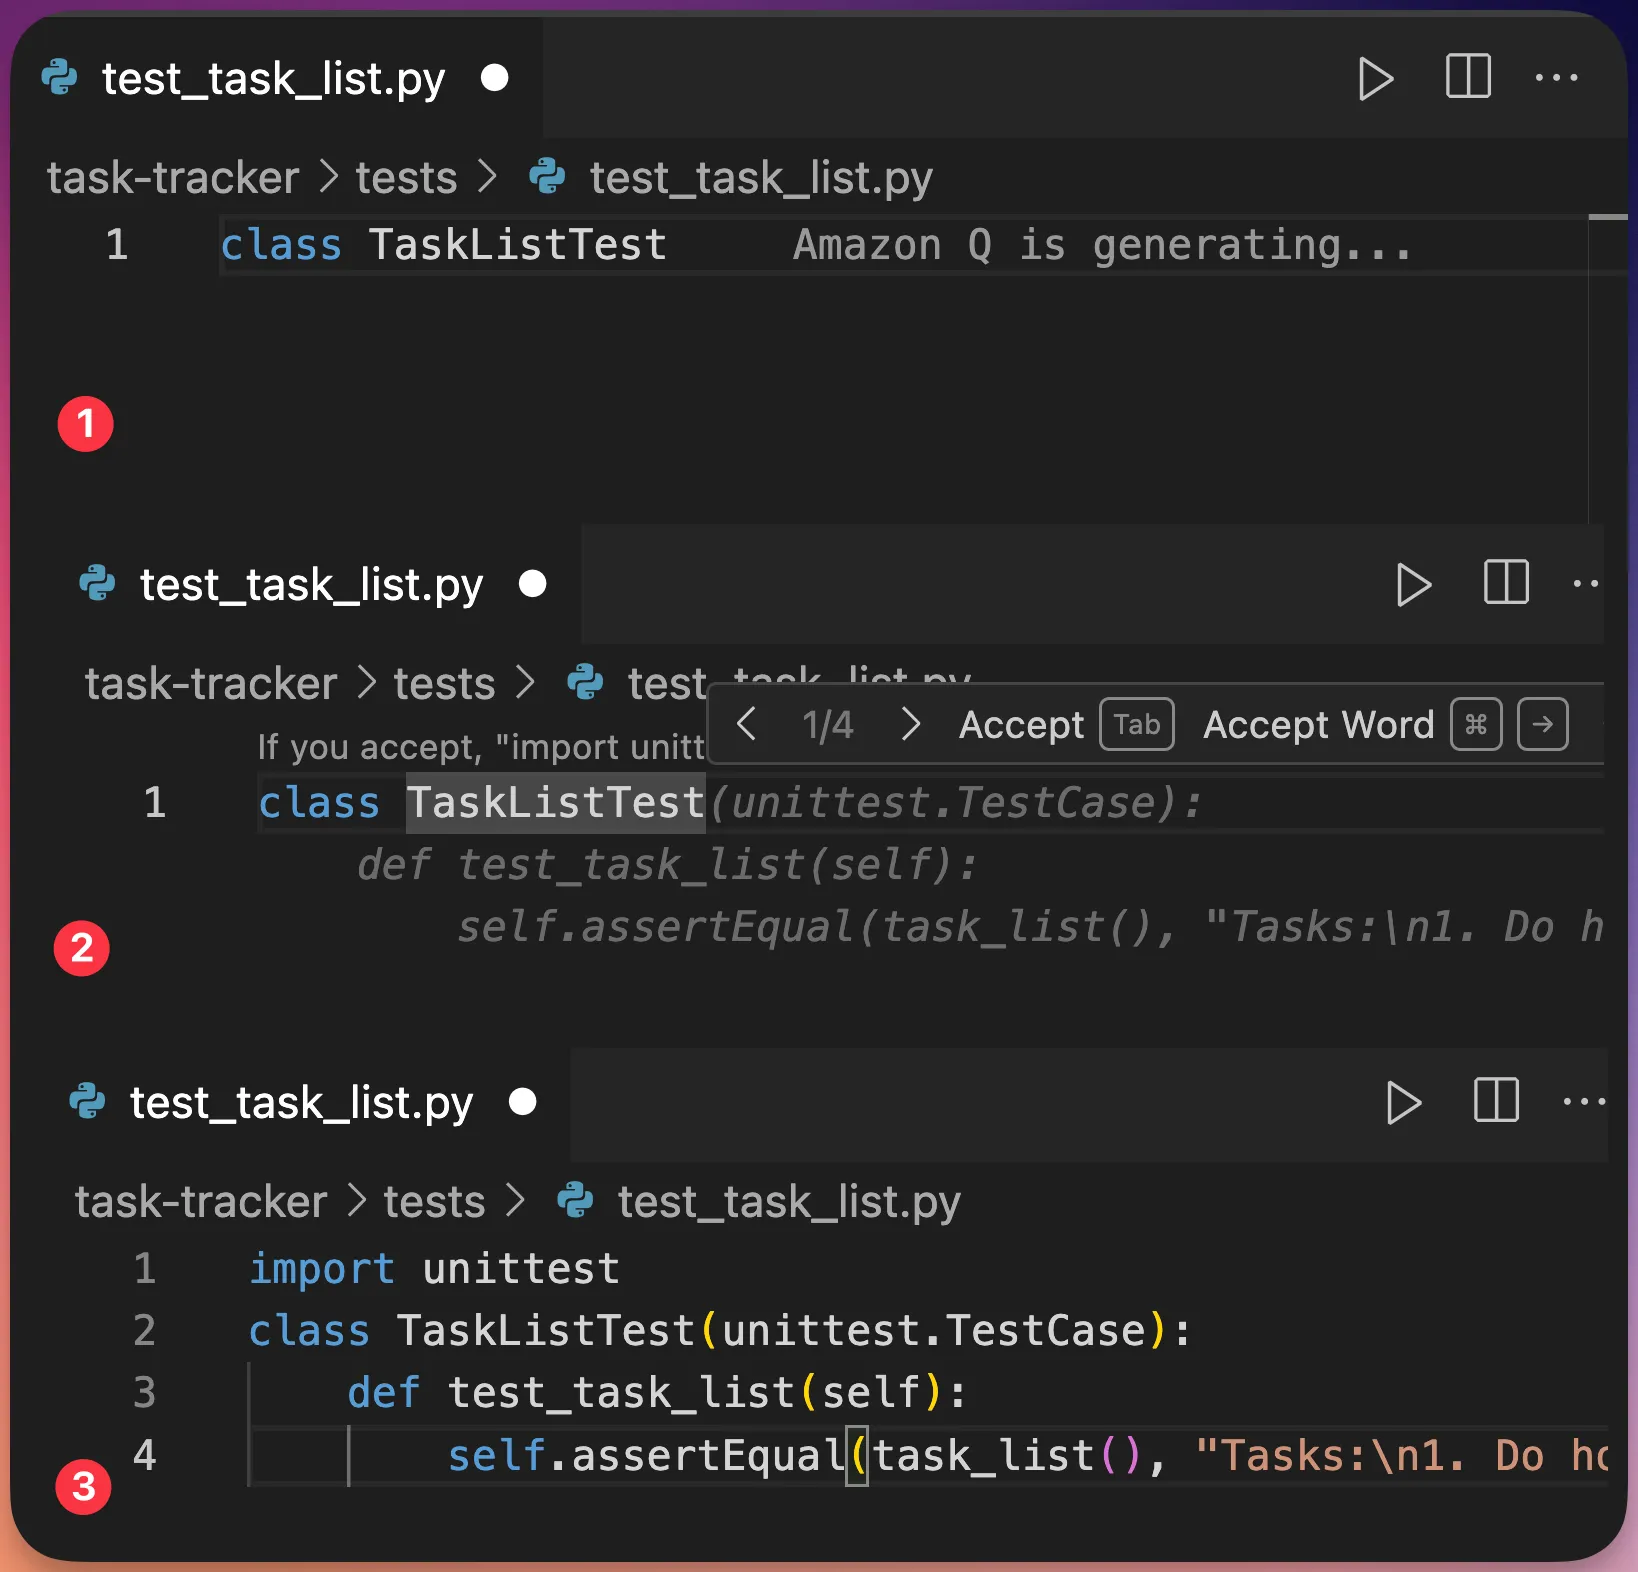This screenshot has width=1638, height=1572.
Task: Open tests breadcrumb in the 'Amazon Q is generating' editor
Action: 406,178
